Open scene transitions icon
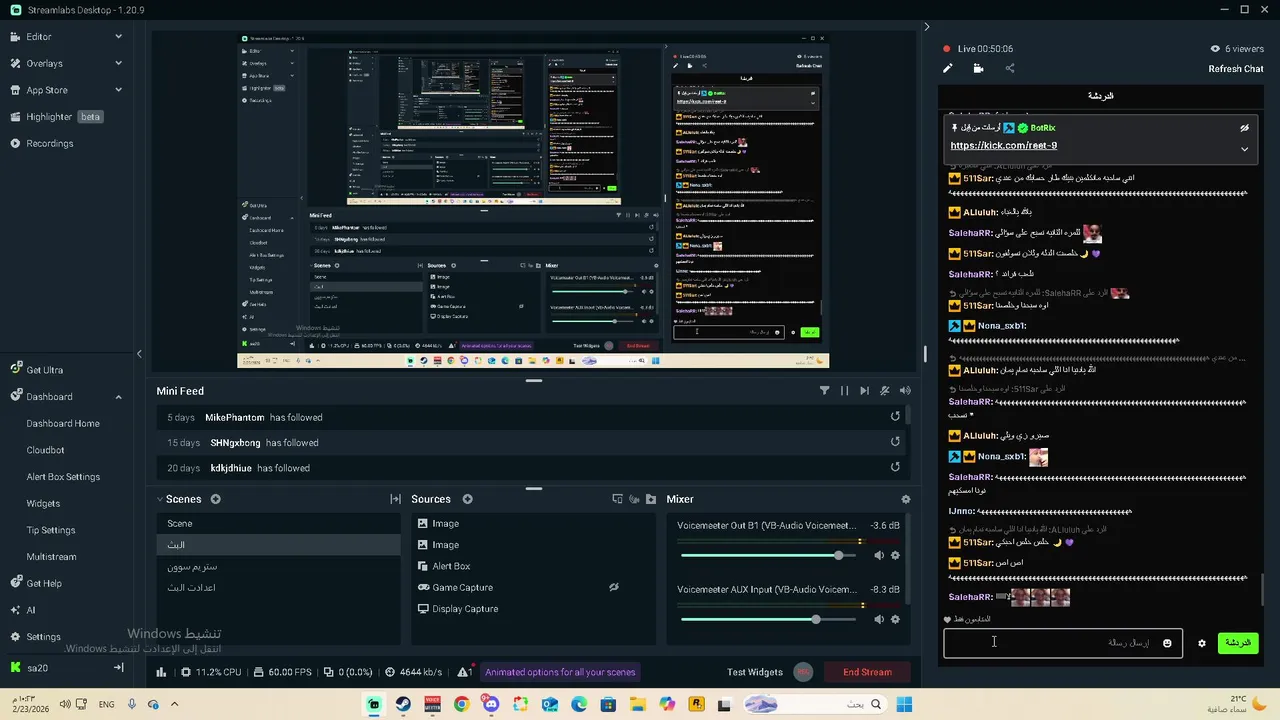 pos(395,499)
